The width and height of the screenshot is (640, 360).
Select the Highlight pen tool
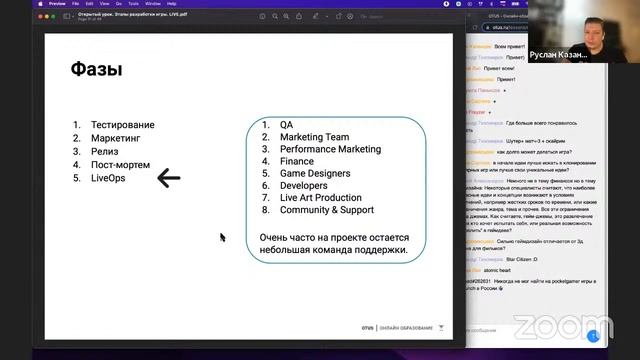click(316, 16)
